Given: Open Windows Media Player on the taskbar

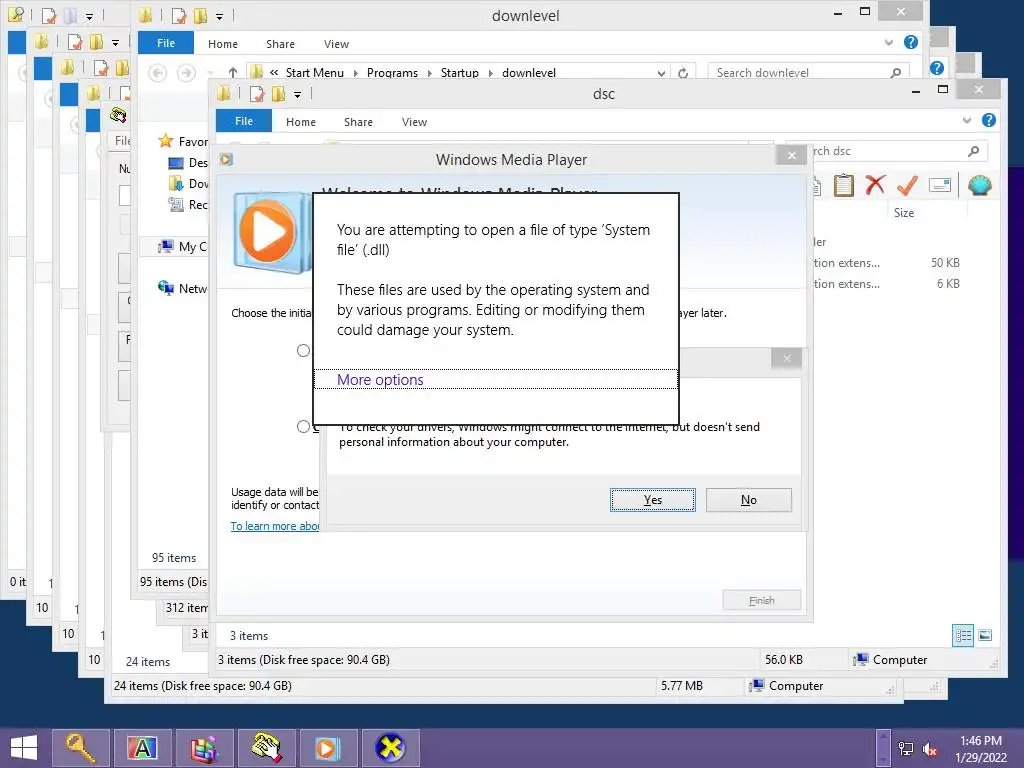Looking at the screenshot, I should pos(328,748).
